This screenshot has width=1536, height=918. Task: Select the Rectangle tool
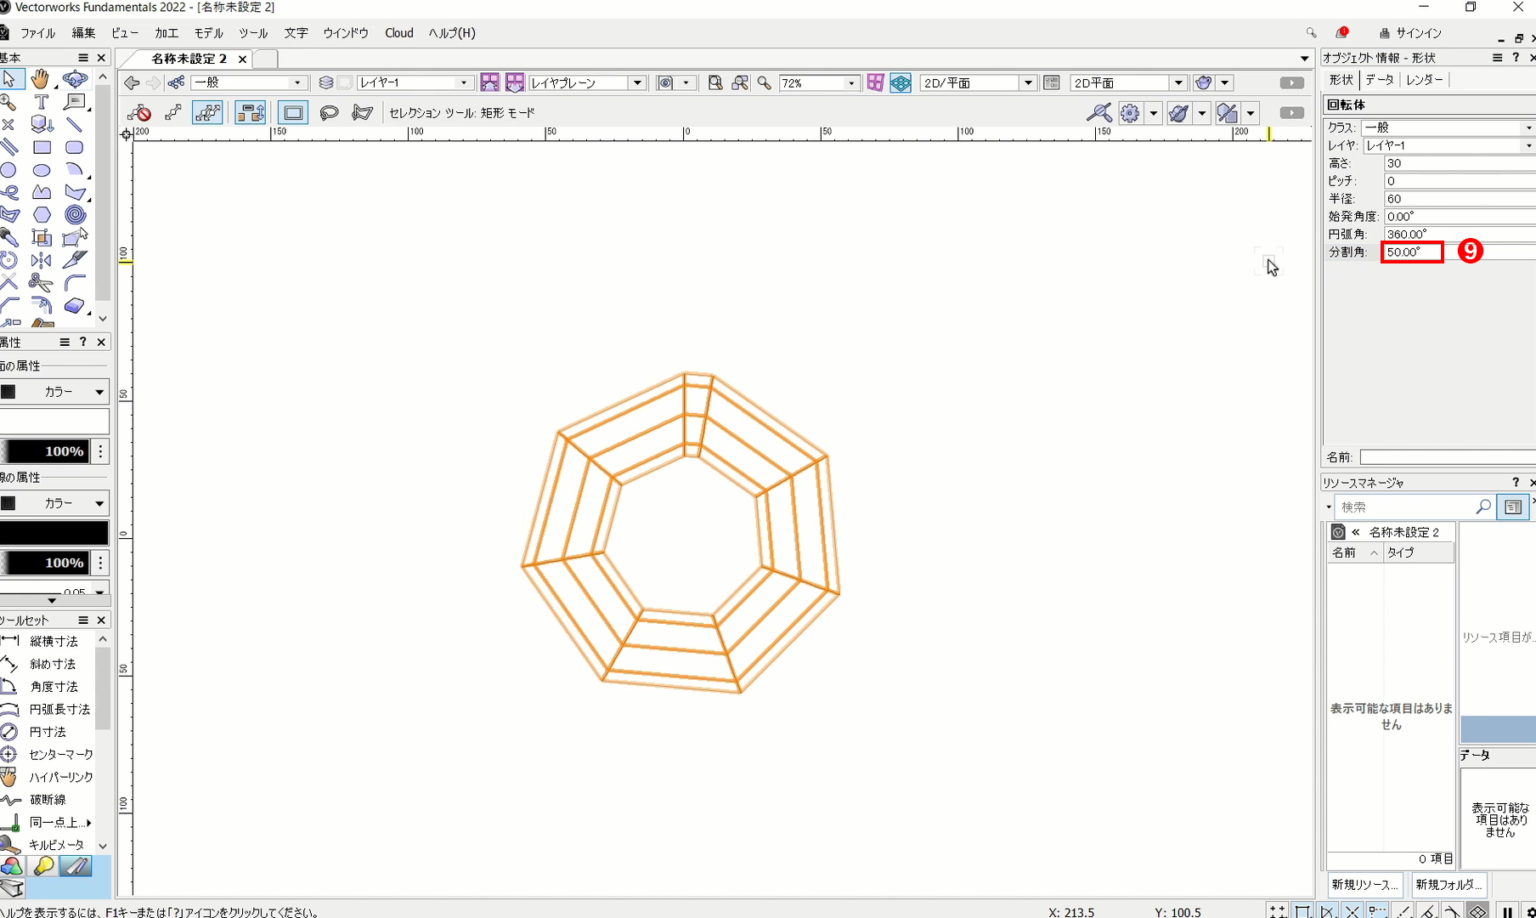[x=41, y=146]
